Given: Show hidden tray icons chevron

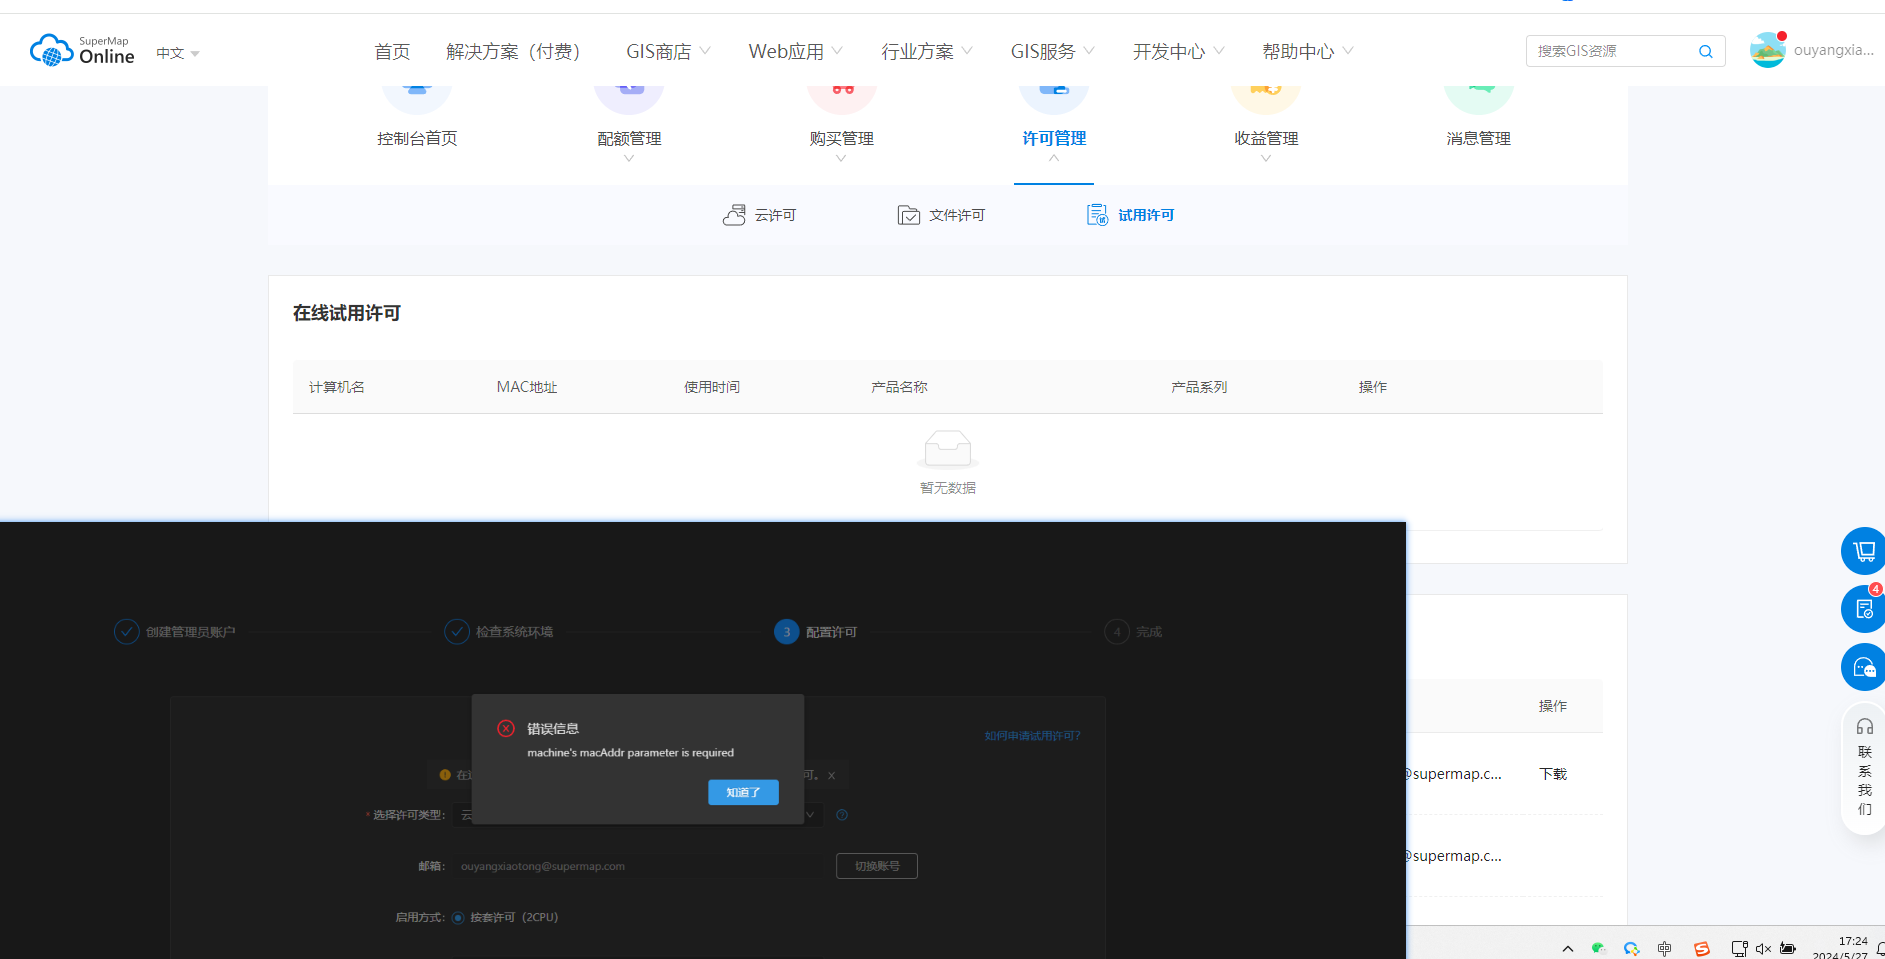Looking at the screenshot, I should [x=1568, y=948].
